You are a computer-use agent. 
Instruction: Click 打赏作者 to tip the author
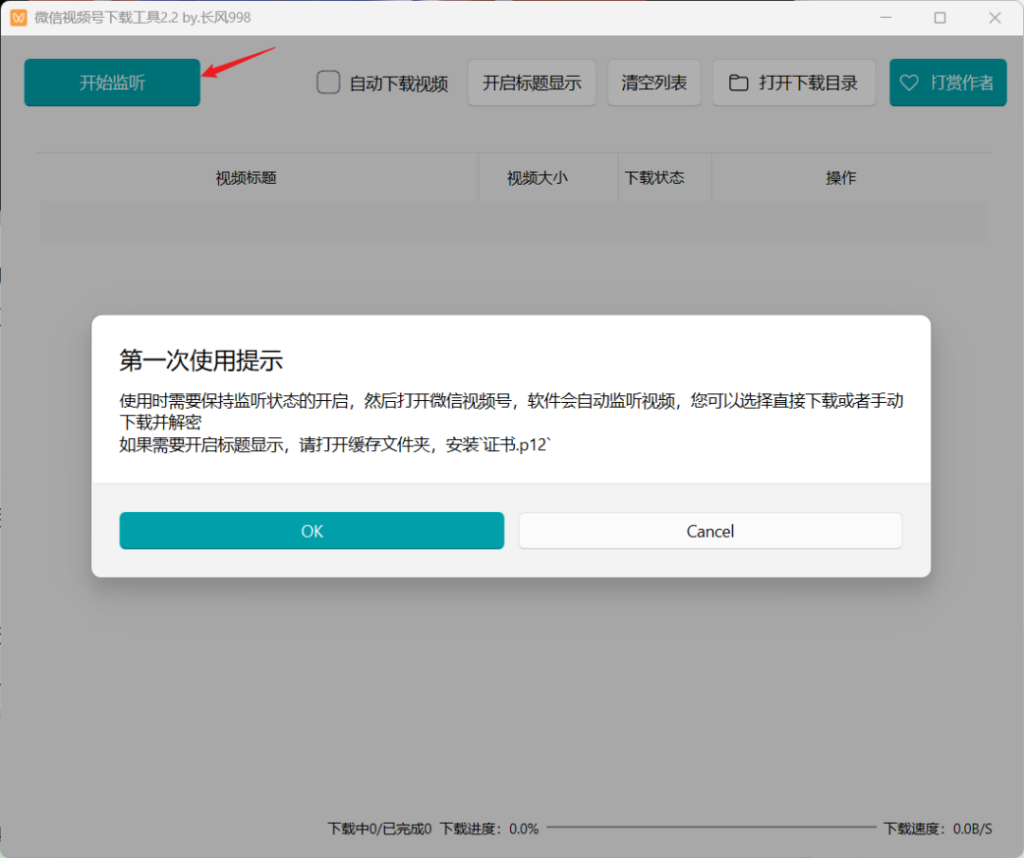[x=947, y=83]
